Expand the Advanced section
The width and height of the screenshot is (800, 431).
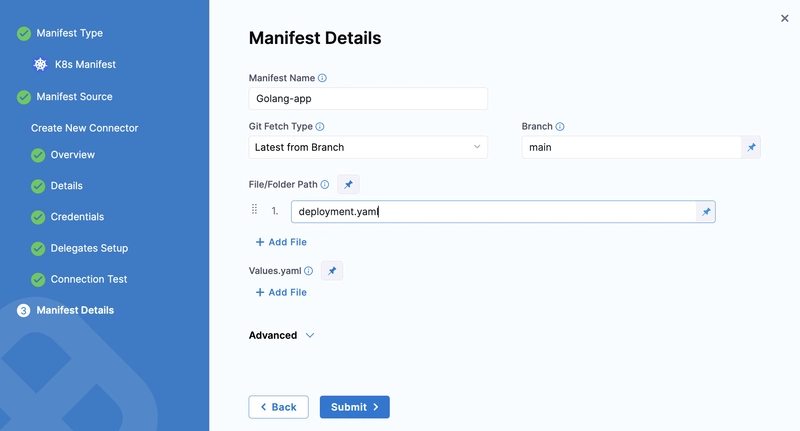coord(282,335)
